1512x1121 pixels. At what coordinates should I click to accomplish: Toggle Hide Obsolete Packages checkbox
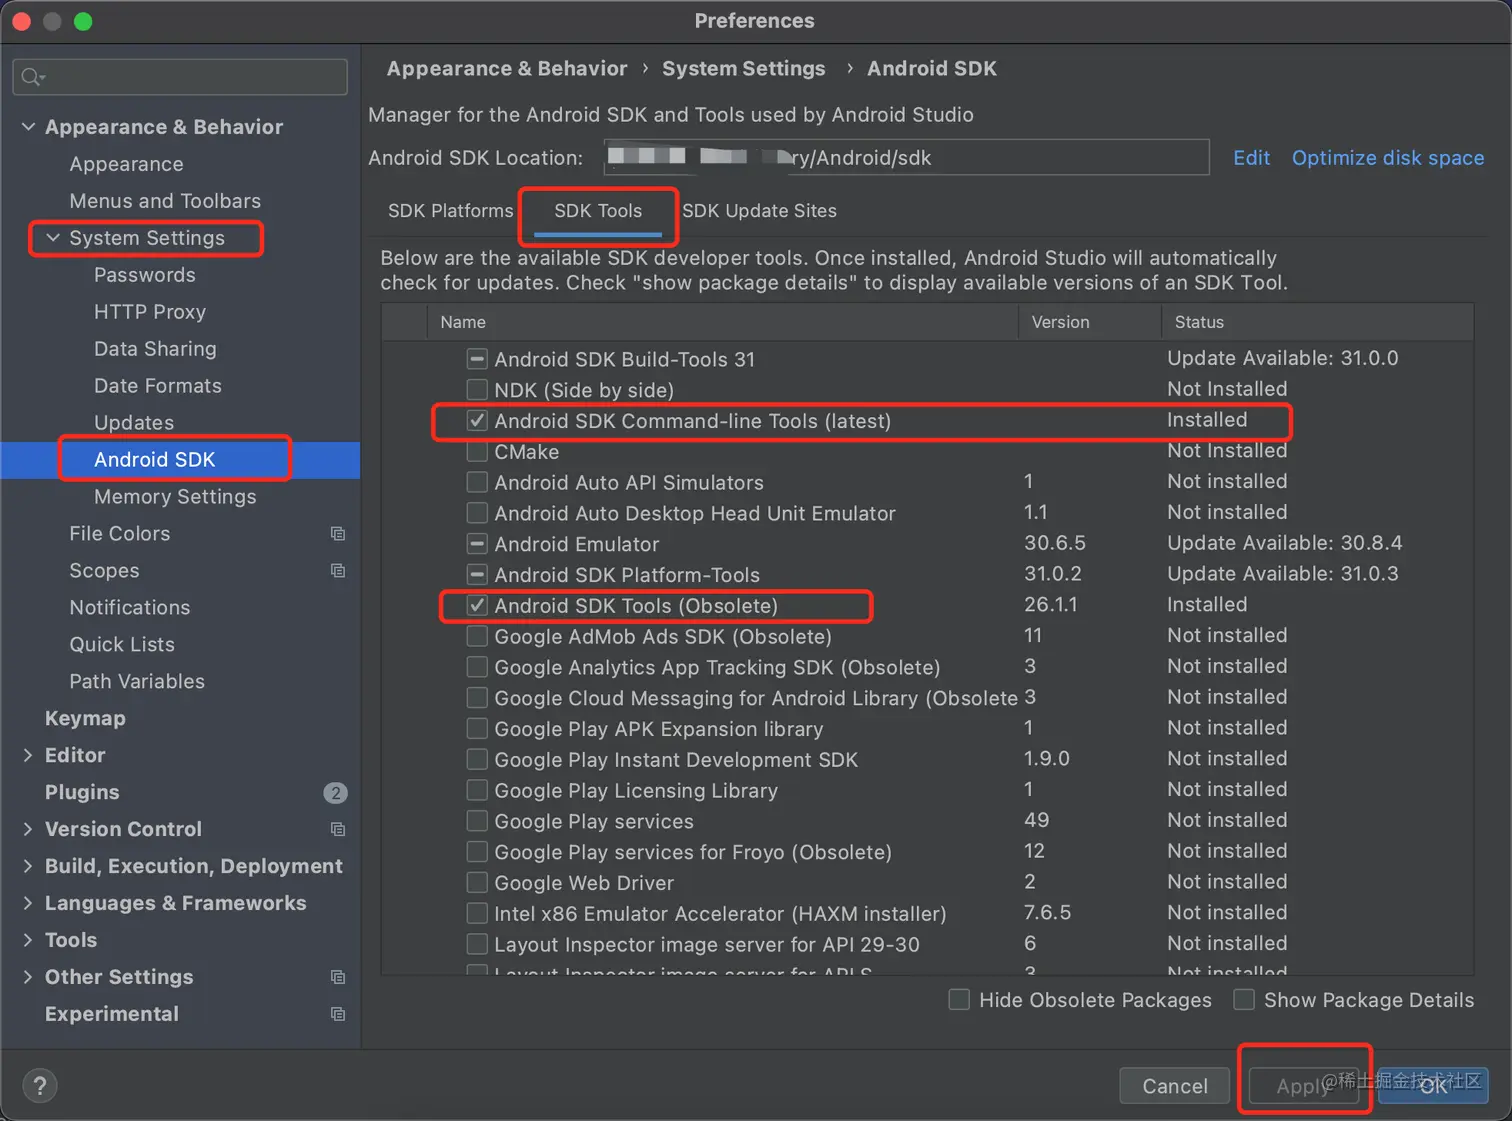pyautogui.click(x=959, y=1000)
